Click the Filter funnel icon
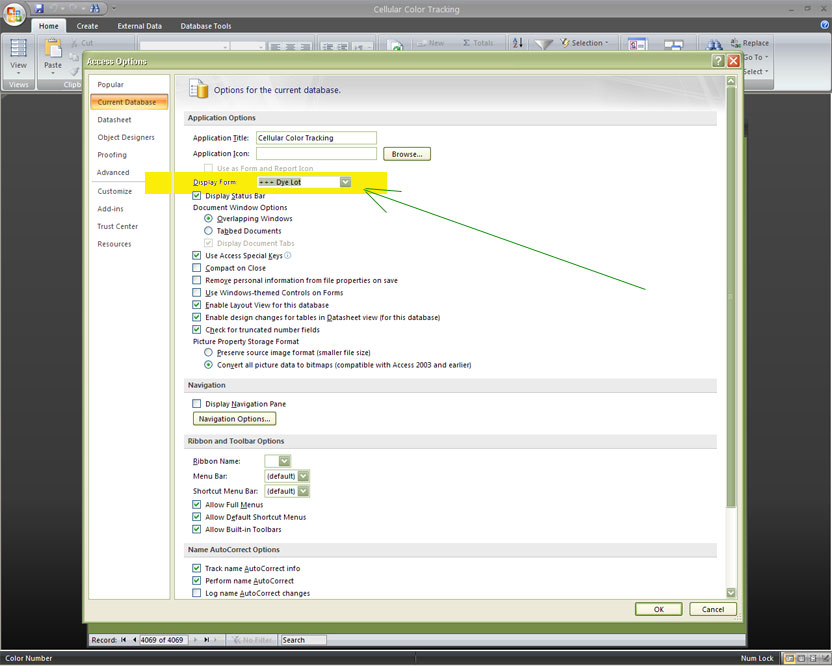832x666 pixels. 542,45
